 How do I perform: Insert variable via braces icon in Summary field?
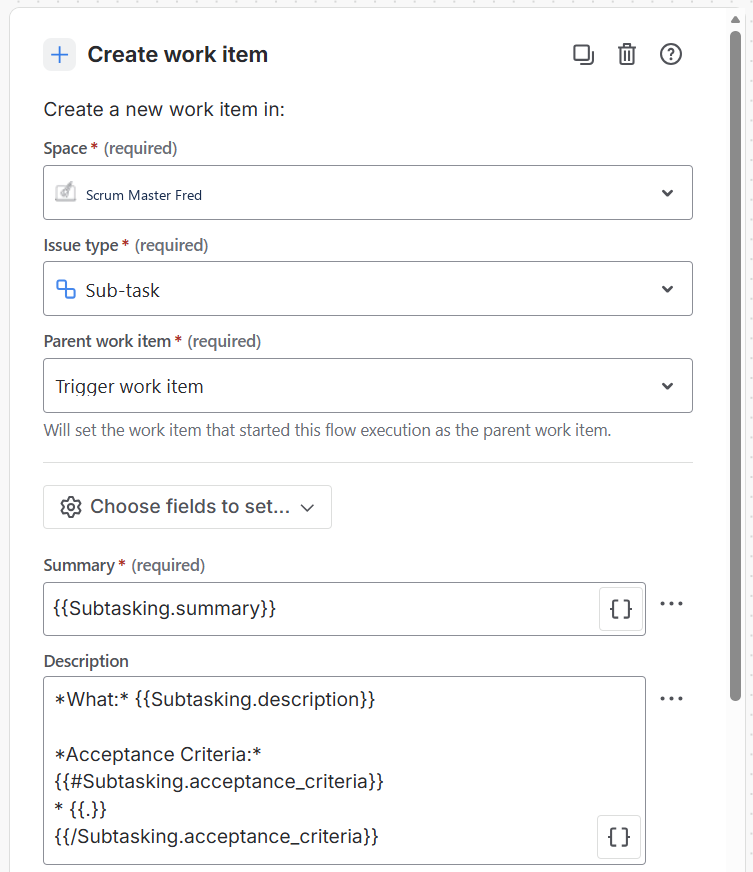(x=621, y=609)
